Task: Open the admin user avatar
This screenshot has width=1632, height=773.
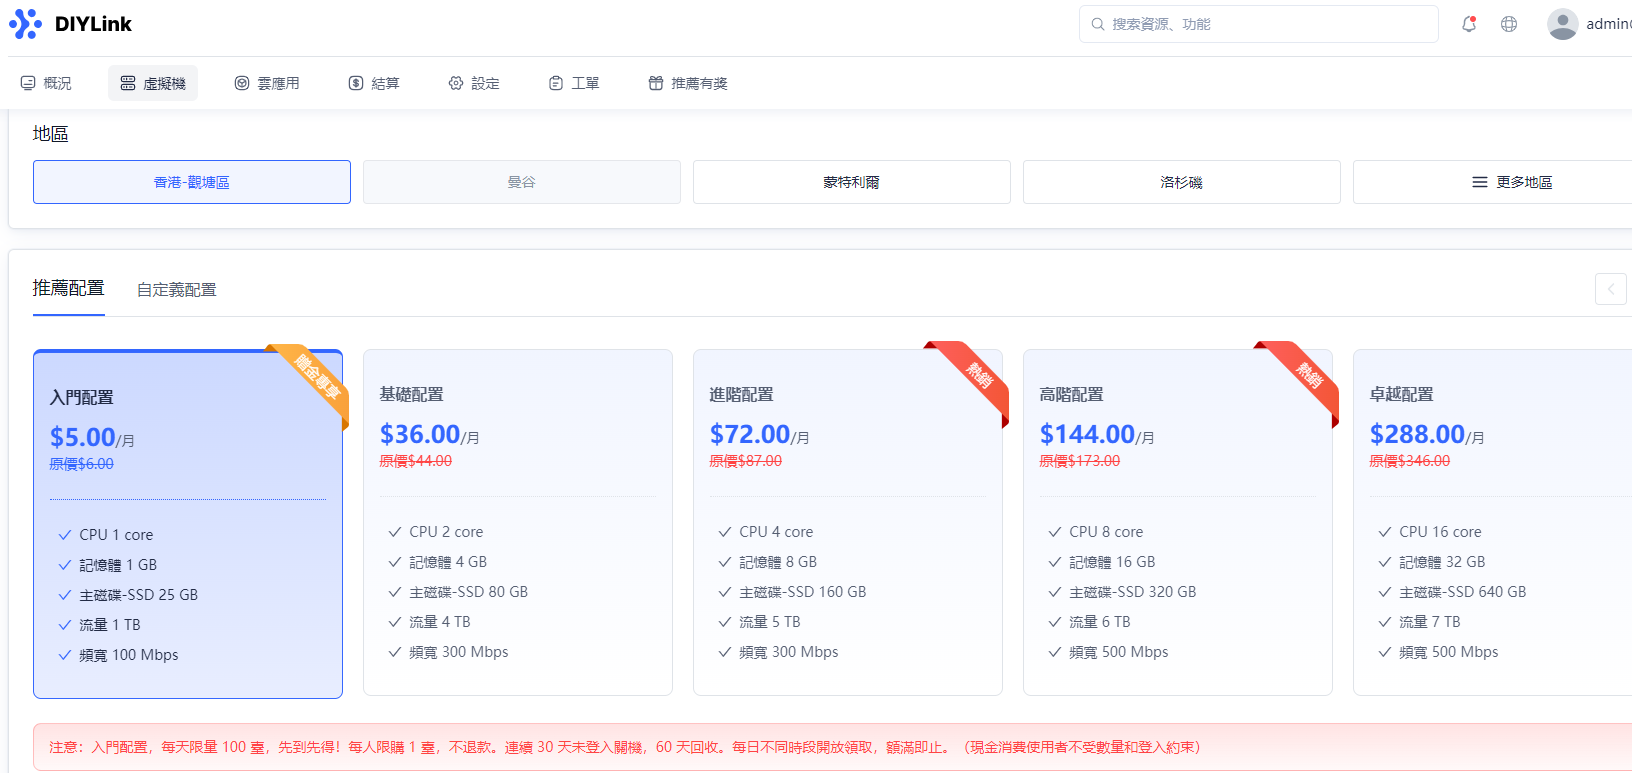Action: [1562, 24]
